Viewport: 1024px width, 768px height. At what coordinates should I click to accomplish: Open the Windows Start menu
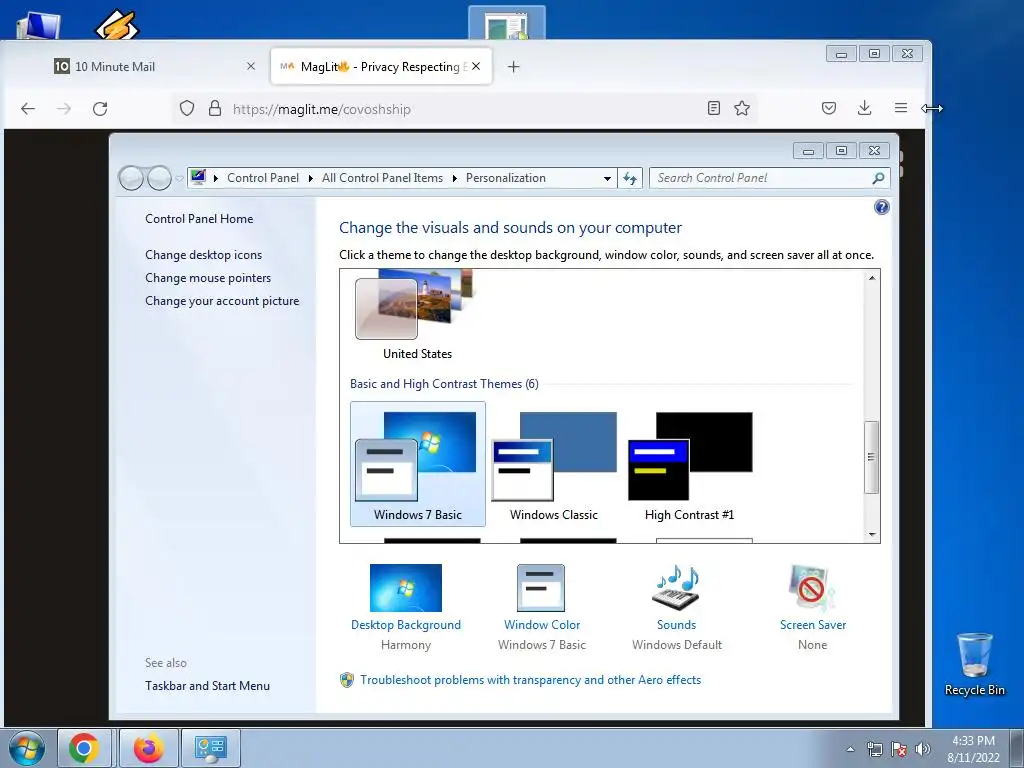coord(26,748)
